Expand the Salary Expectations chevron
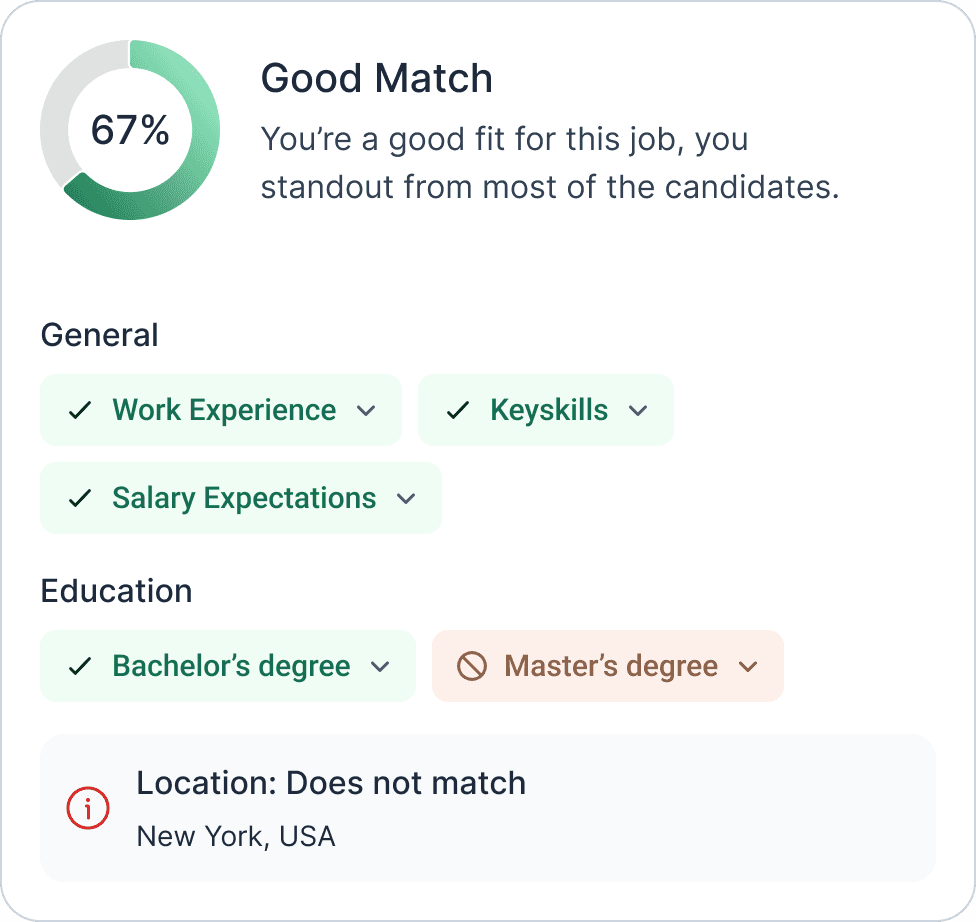Image resolution: width=976 pixels, height=922 pixels. tap(406, 498)
